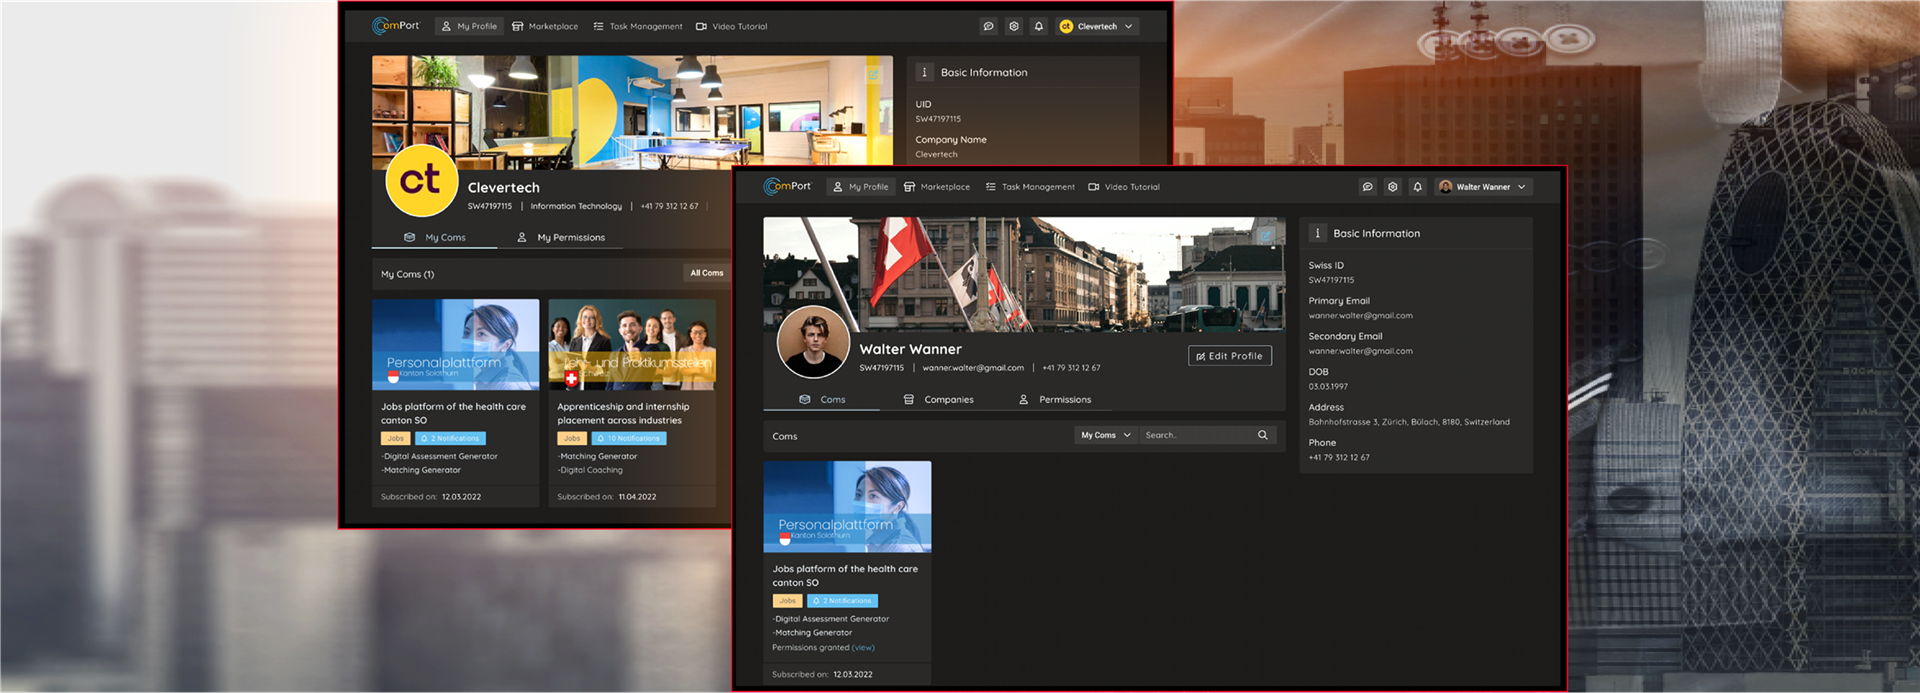Click magnifier icon in the Coms search box

(x=1262, y=435)
